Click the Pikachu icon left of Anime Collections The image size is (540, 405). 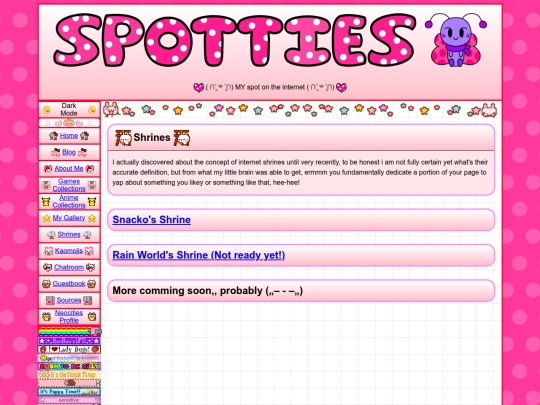click(46, 201)
